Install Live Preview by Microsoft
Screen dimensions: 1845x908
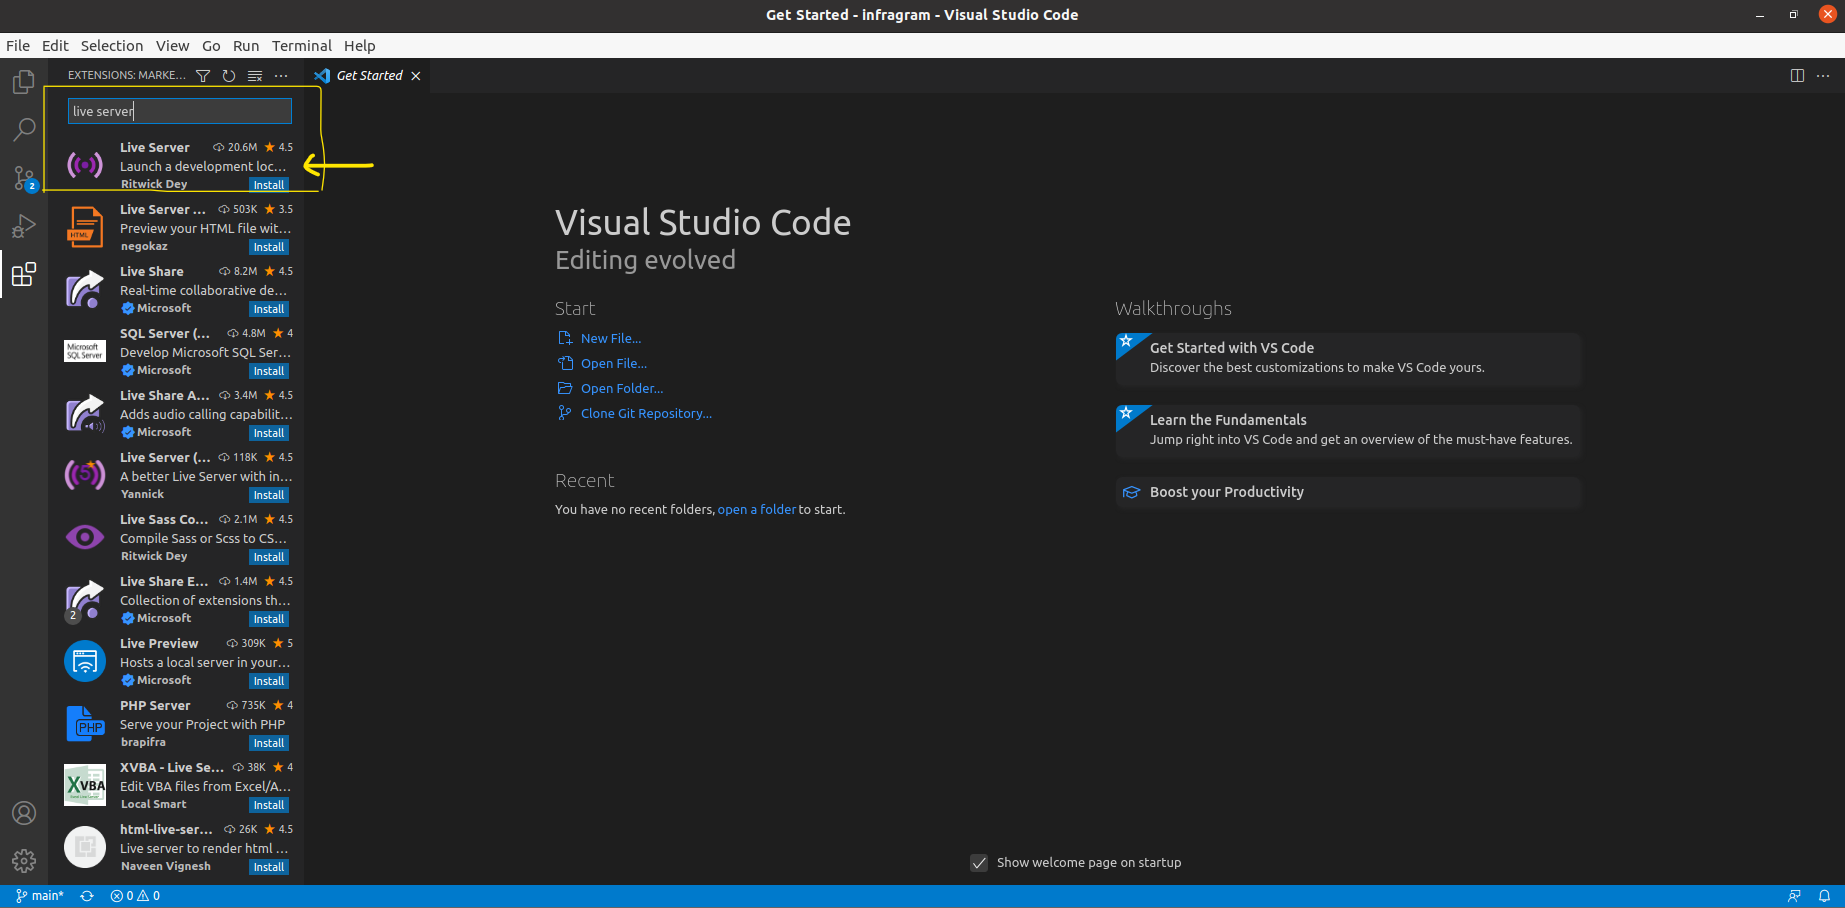(x=269, y=681)
